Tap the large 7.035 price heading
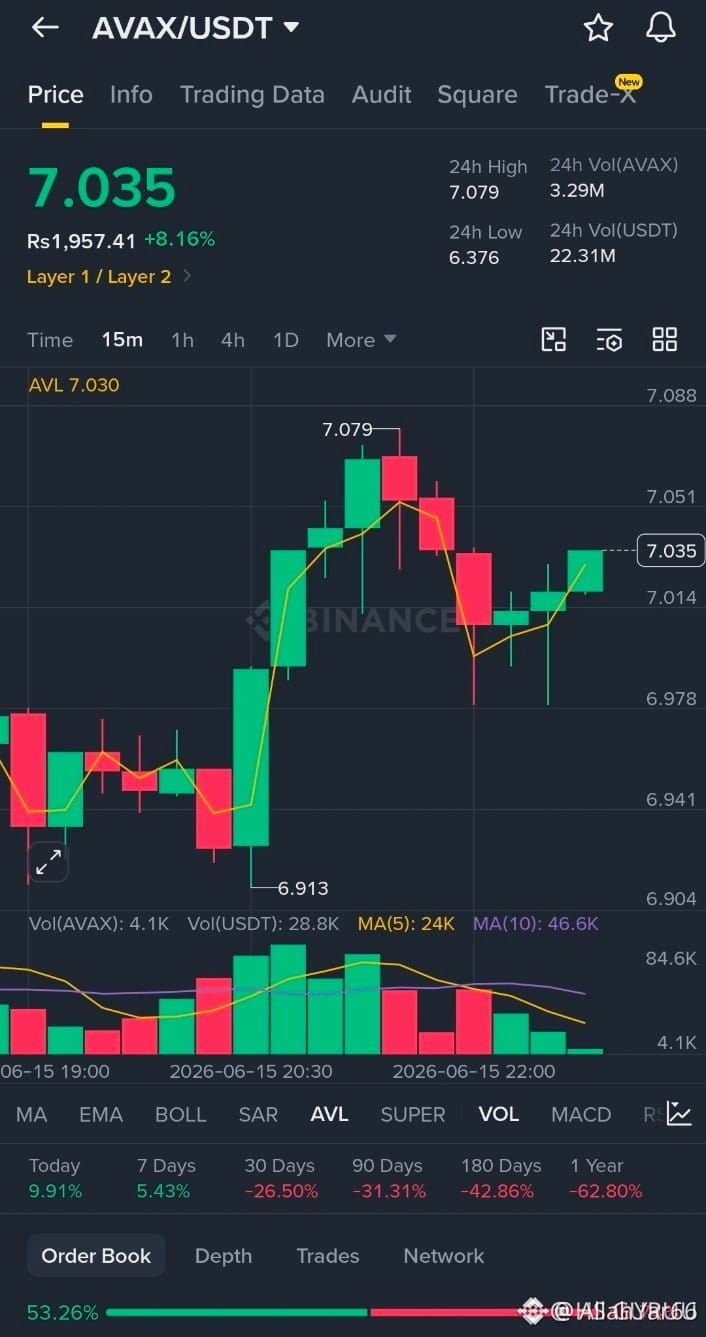 (x=101, y=188)
